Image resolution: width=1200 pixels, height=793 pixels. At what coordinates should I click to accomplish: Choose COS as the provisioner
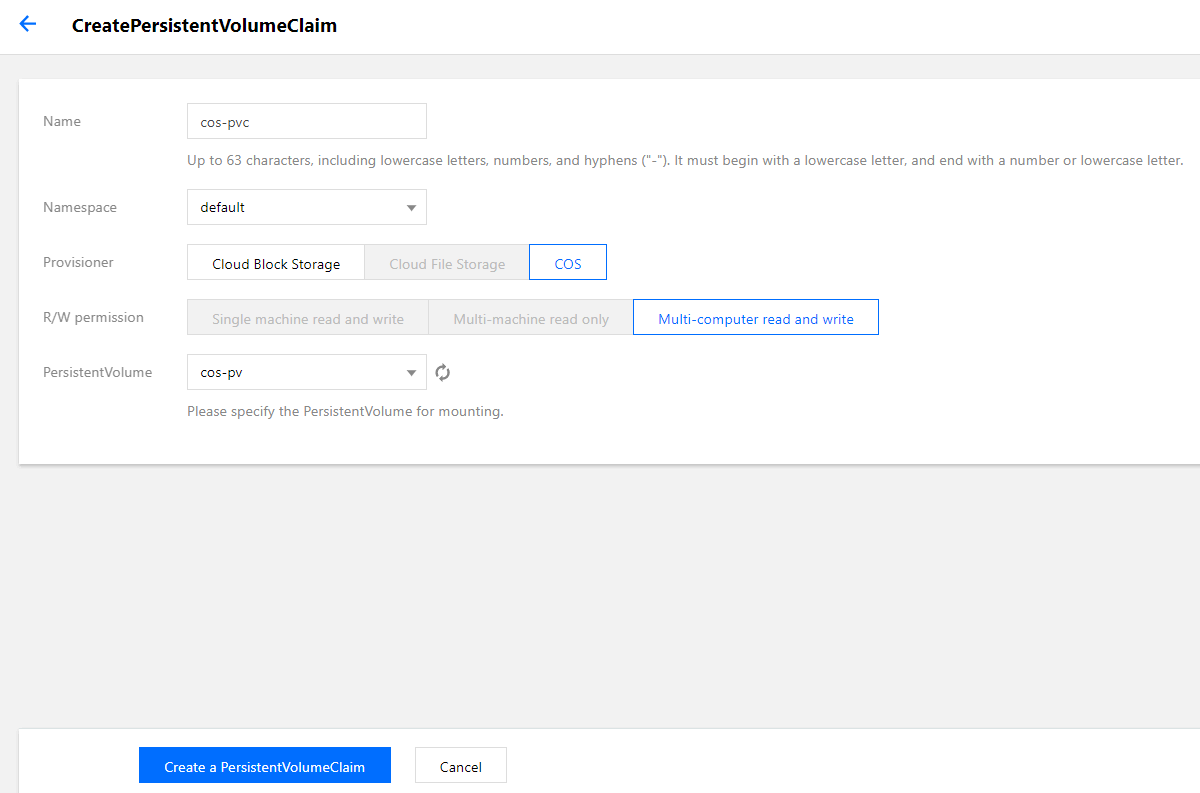click(568, 264)
